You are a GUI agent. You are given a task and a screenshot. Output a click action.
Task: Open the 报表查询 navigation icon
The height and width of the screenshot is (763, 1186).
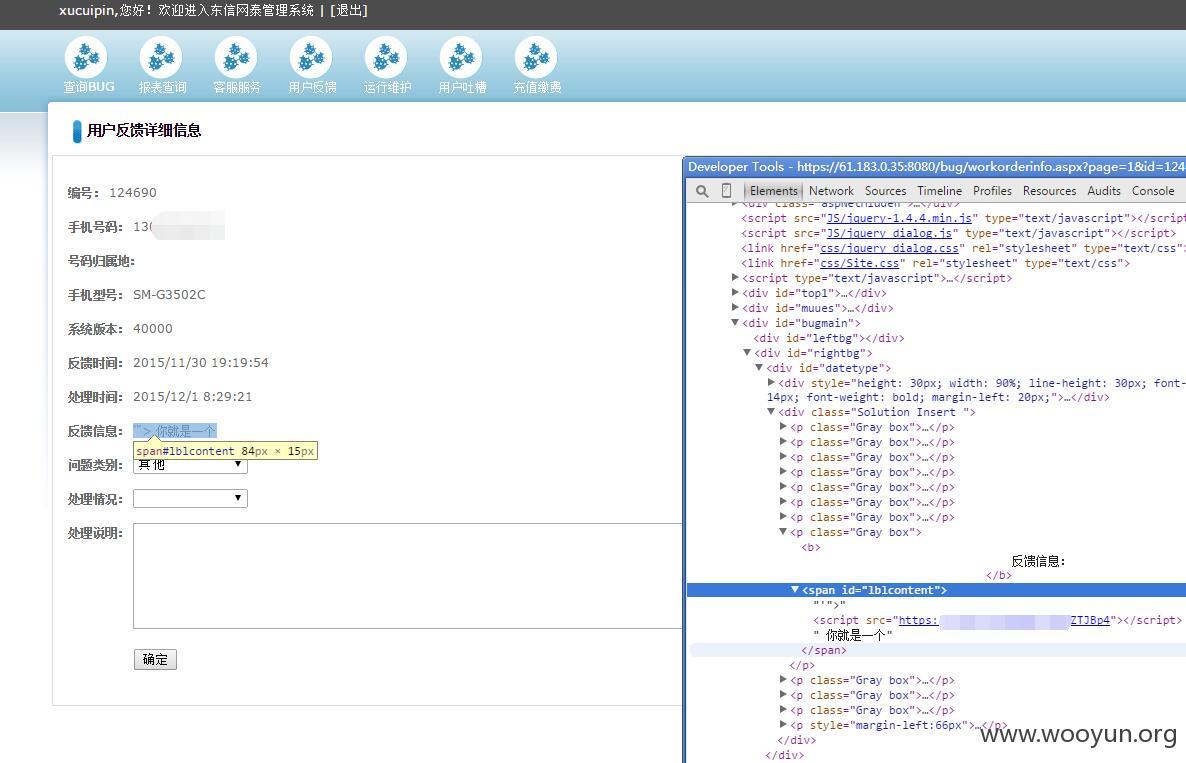[161, 57]
